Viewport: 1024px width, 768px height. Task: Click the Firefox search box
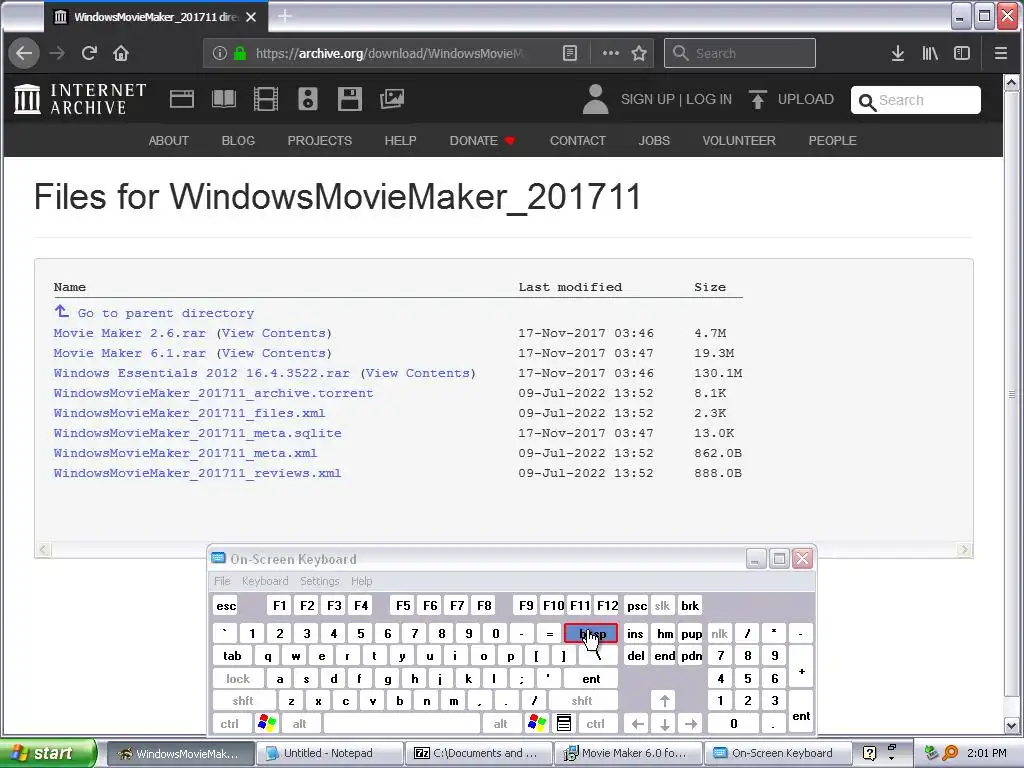coord(740,53)
